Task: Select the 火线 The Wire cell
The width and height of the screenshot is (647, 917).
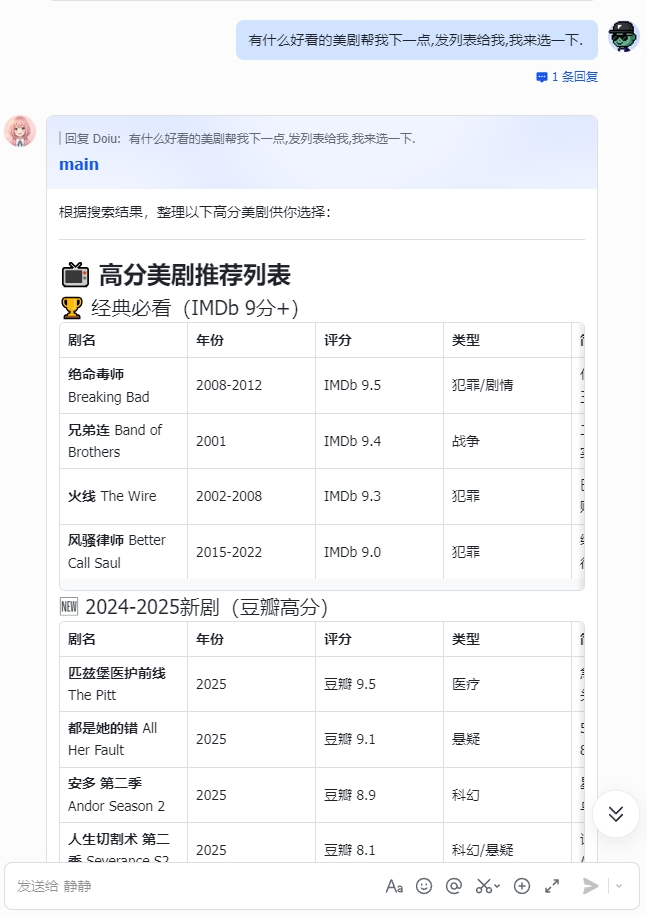Action: [123, 497]
